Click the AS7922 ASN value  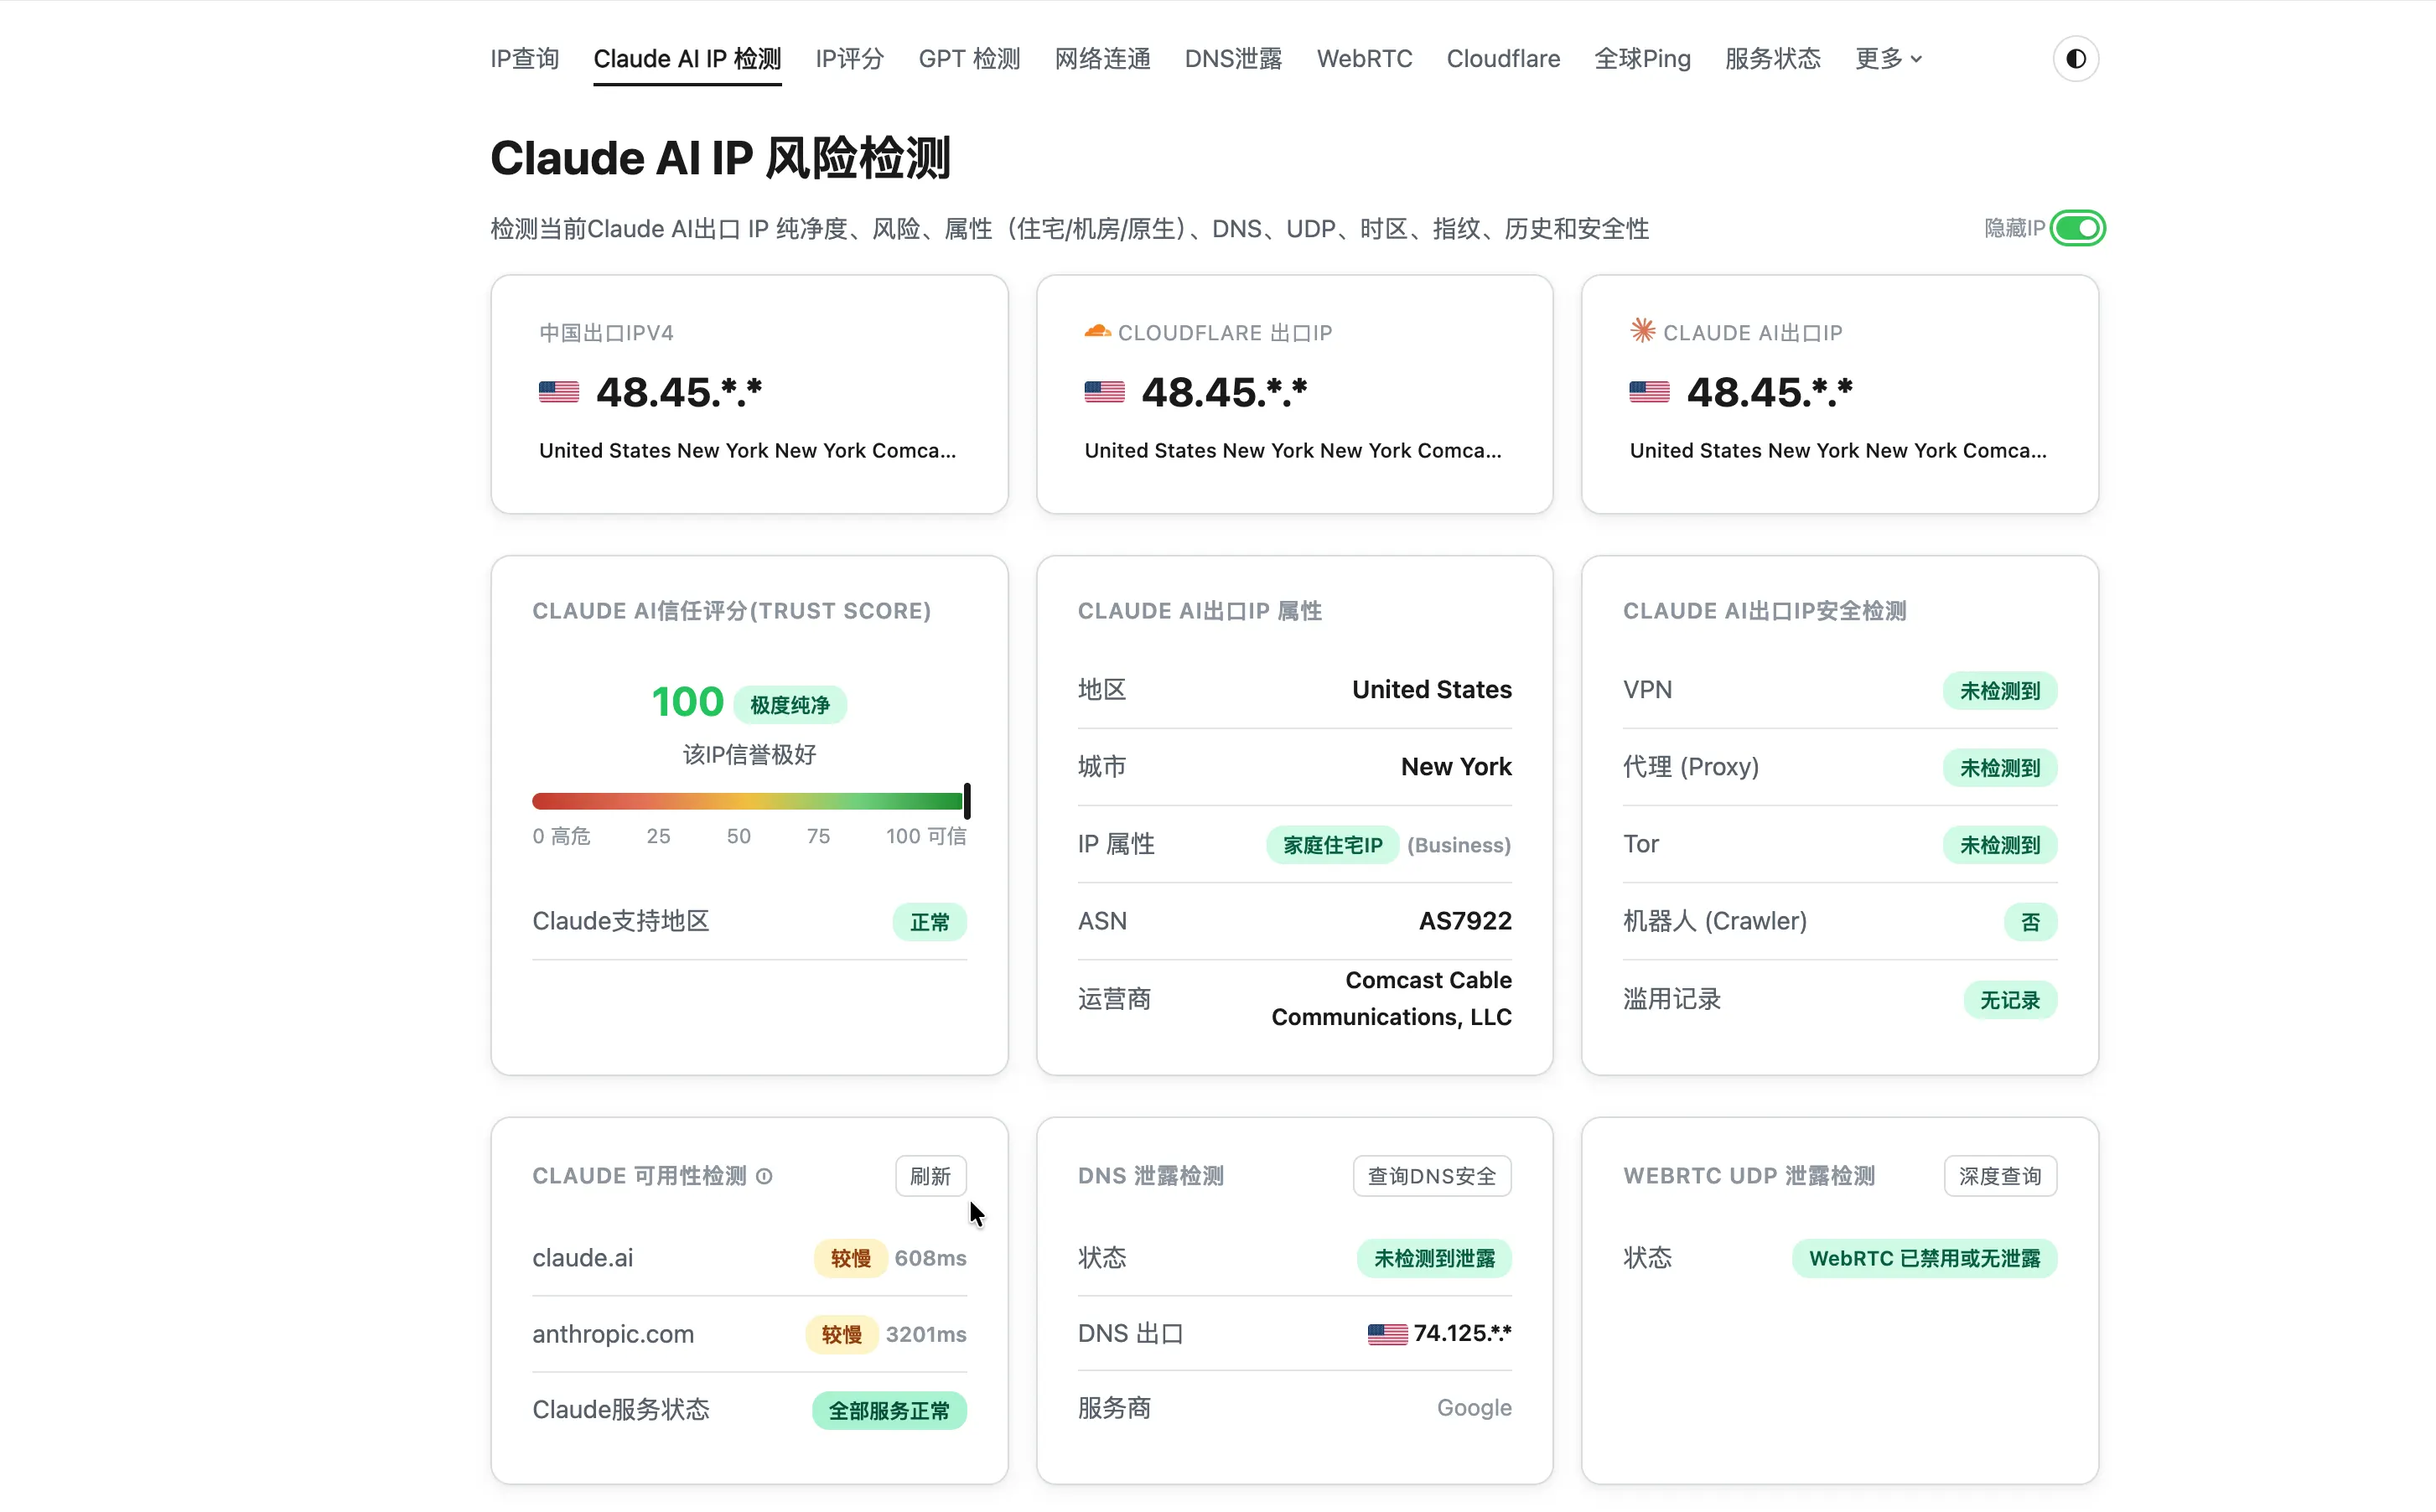(x=1465, y=921)
